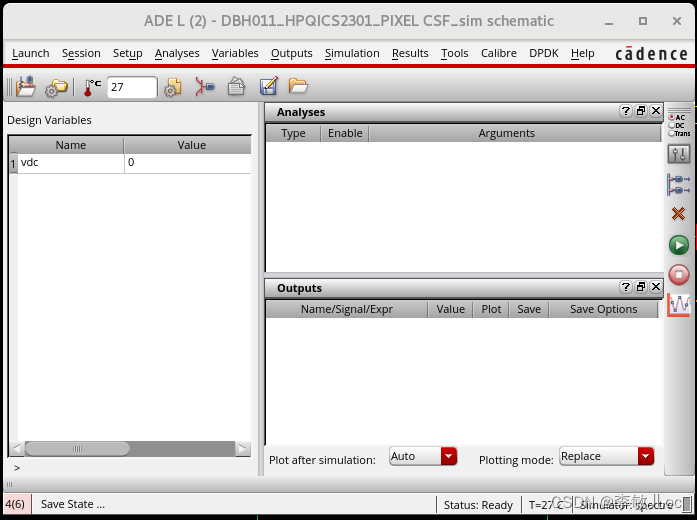The width and height of the screenshot is (697, 520).
Task: Click the 4(6) indicator in status bar
Action: coord(15,504)
